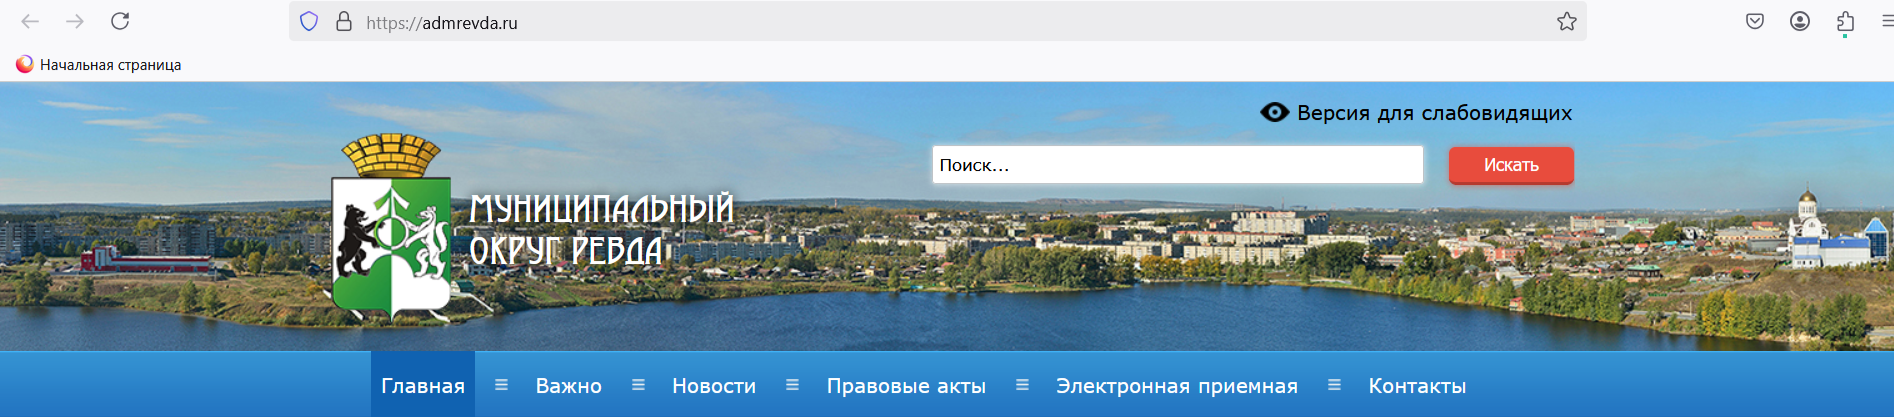Click the browser back arrow

30,21
